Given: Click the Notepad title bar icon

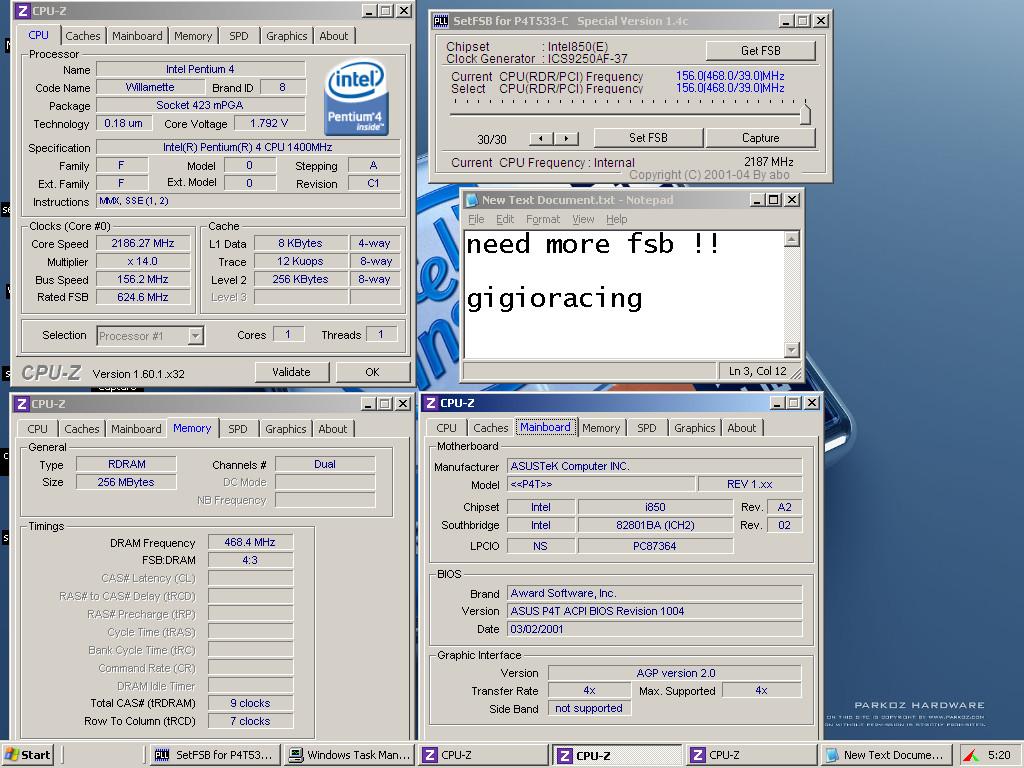Looking at the screenshot, I should pyautogui.click(x=472, y=200).
